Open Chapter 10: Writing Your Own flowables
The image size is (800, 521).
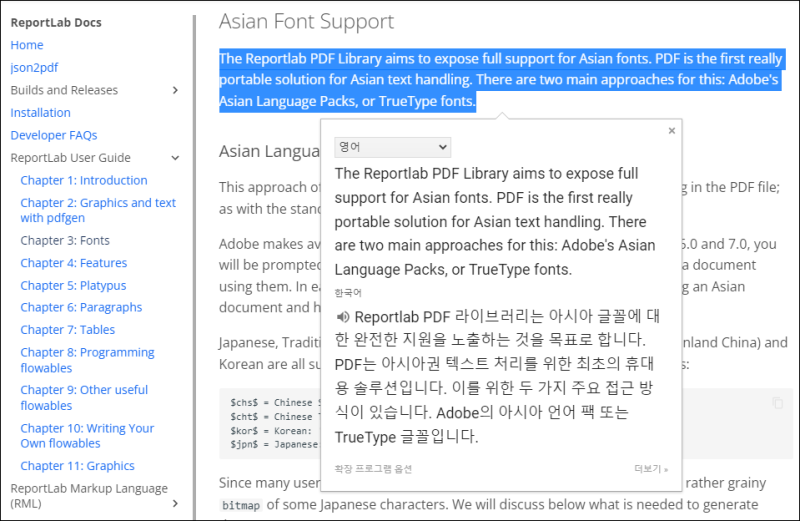click(87, 435)
